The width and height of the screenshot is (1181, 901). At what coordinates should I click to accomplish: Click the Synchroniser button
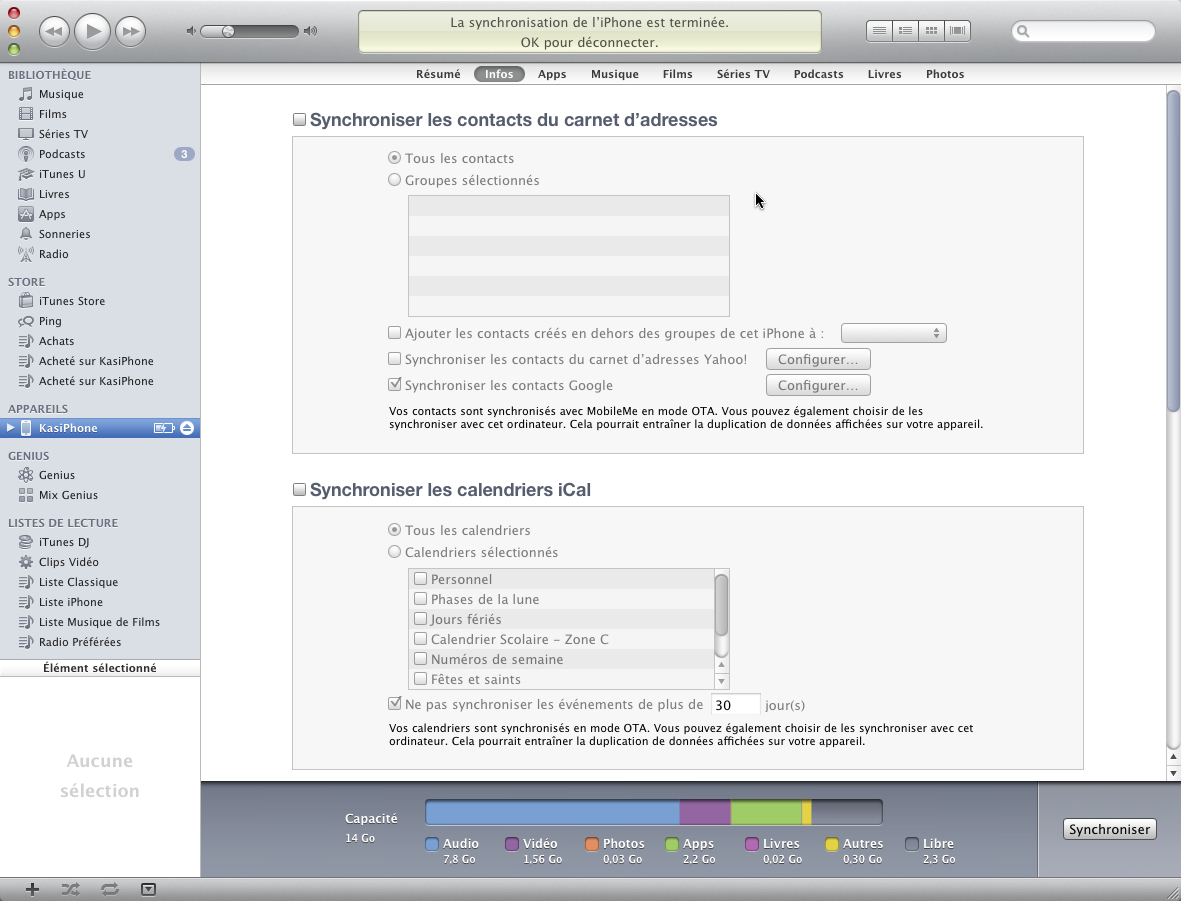1109,829
